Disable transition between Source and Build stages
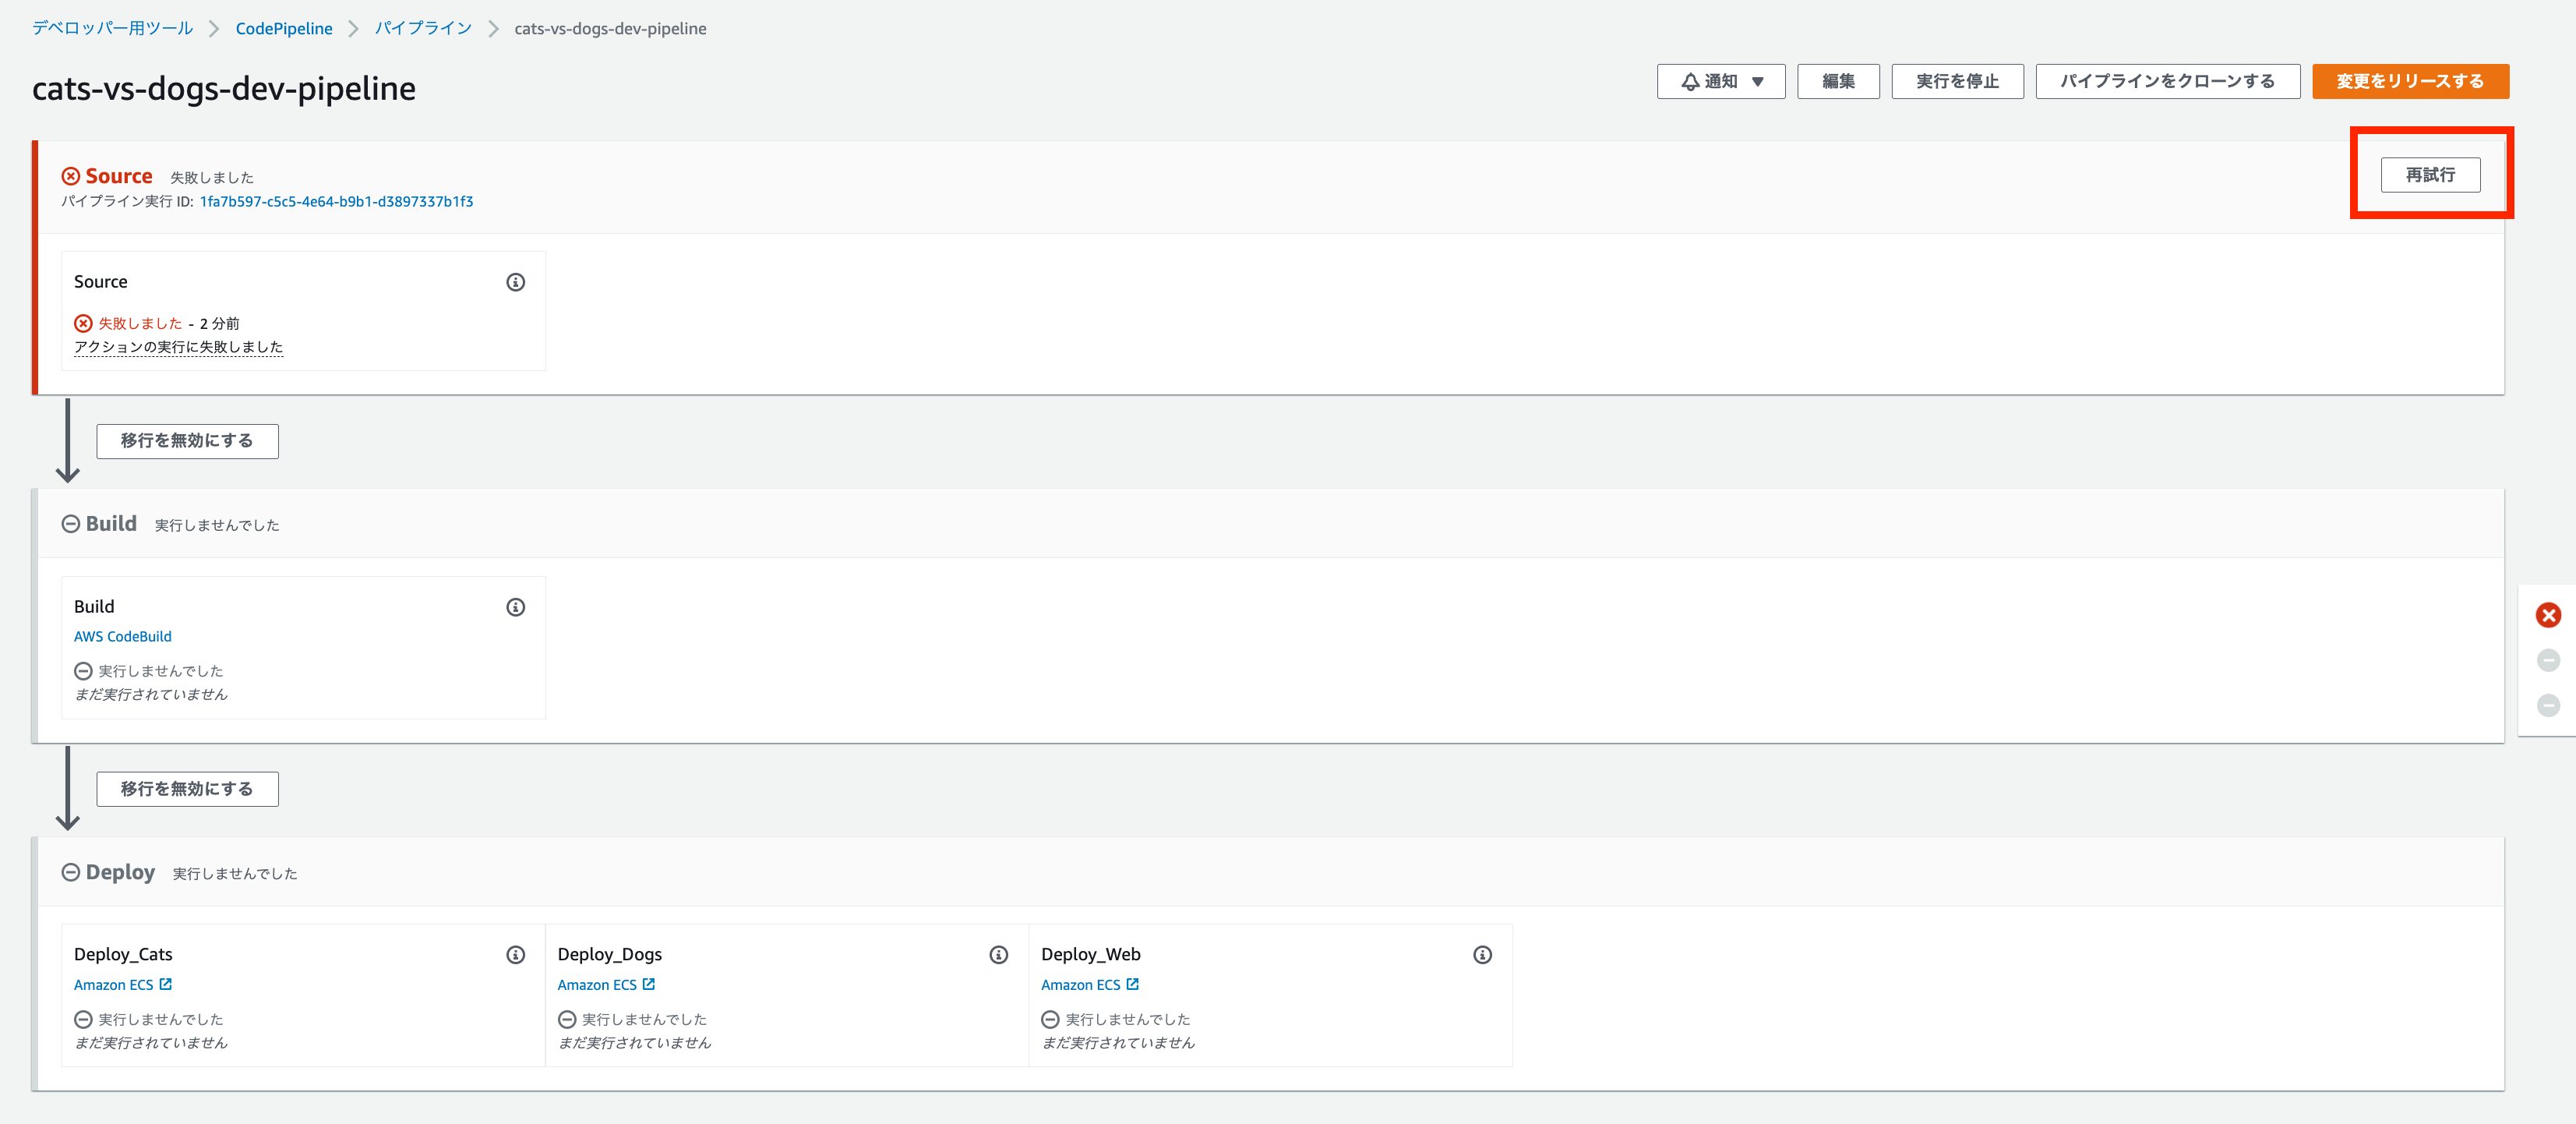The image size is (2576, 1124). point(187,440)
